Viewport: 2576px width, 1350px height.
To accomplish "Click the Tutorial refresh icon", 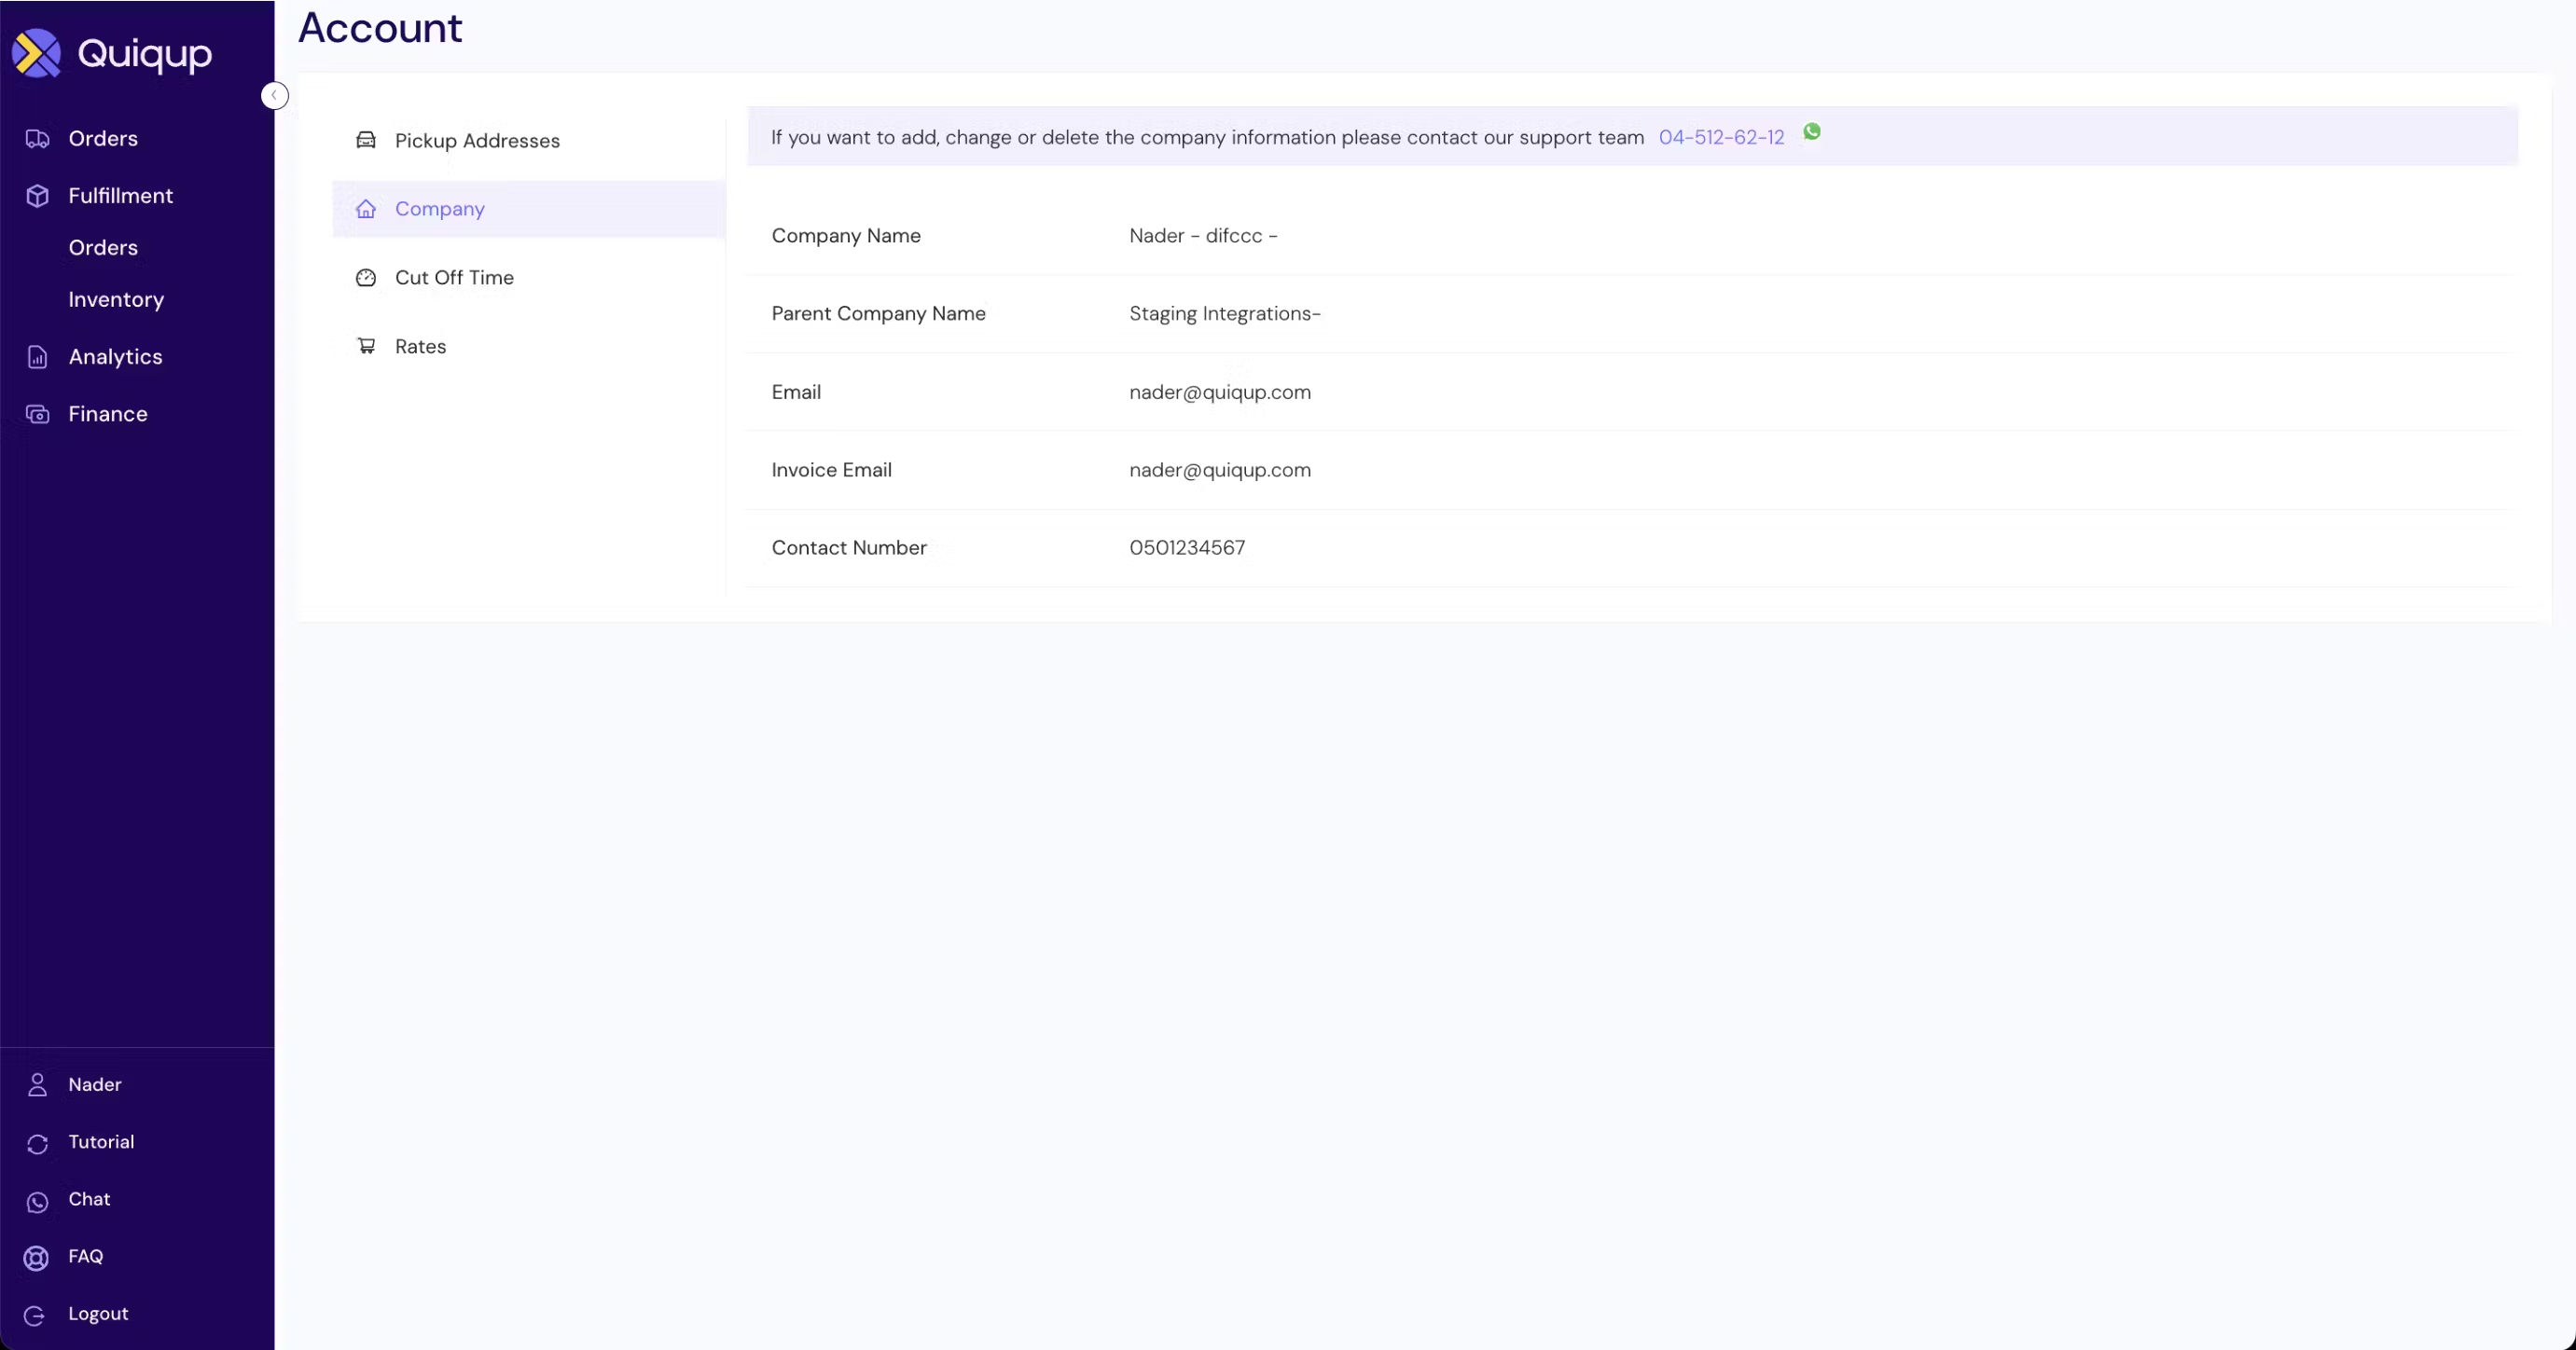I will (37, 1143).
